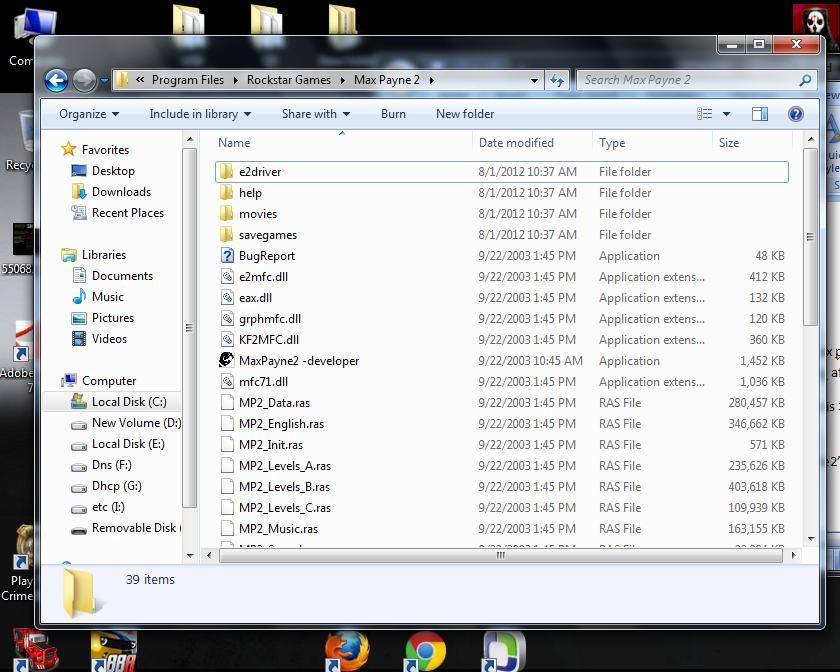
Task: Open the address bar history dropdown
Action: [534, 80]
